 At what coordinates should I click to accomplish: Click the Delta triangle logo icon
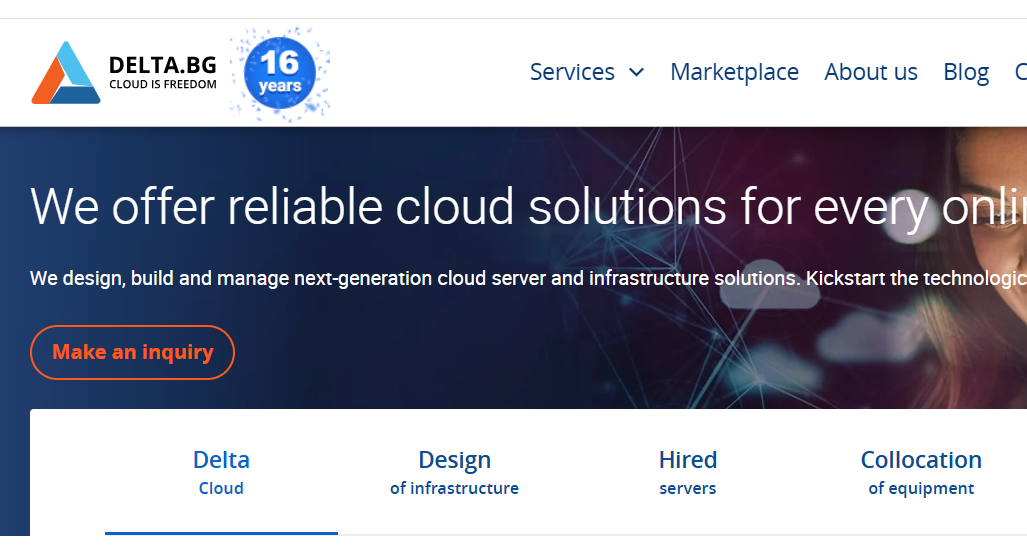pos(66,73)
